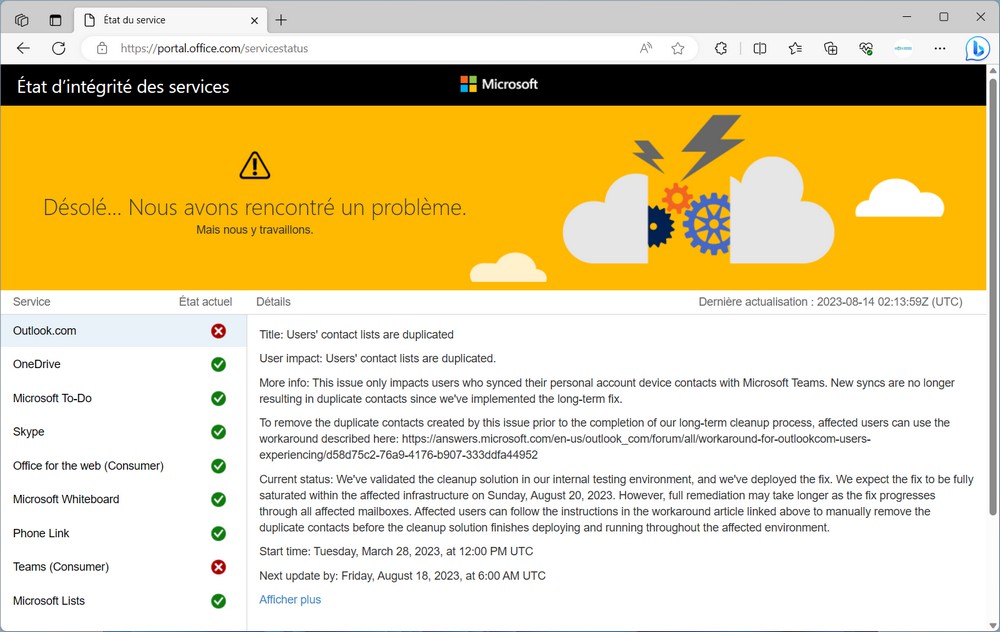Open a new tab with the plus button
The width and height of the screenshot is (1000, 632).
281,20
